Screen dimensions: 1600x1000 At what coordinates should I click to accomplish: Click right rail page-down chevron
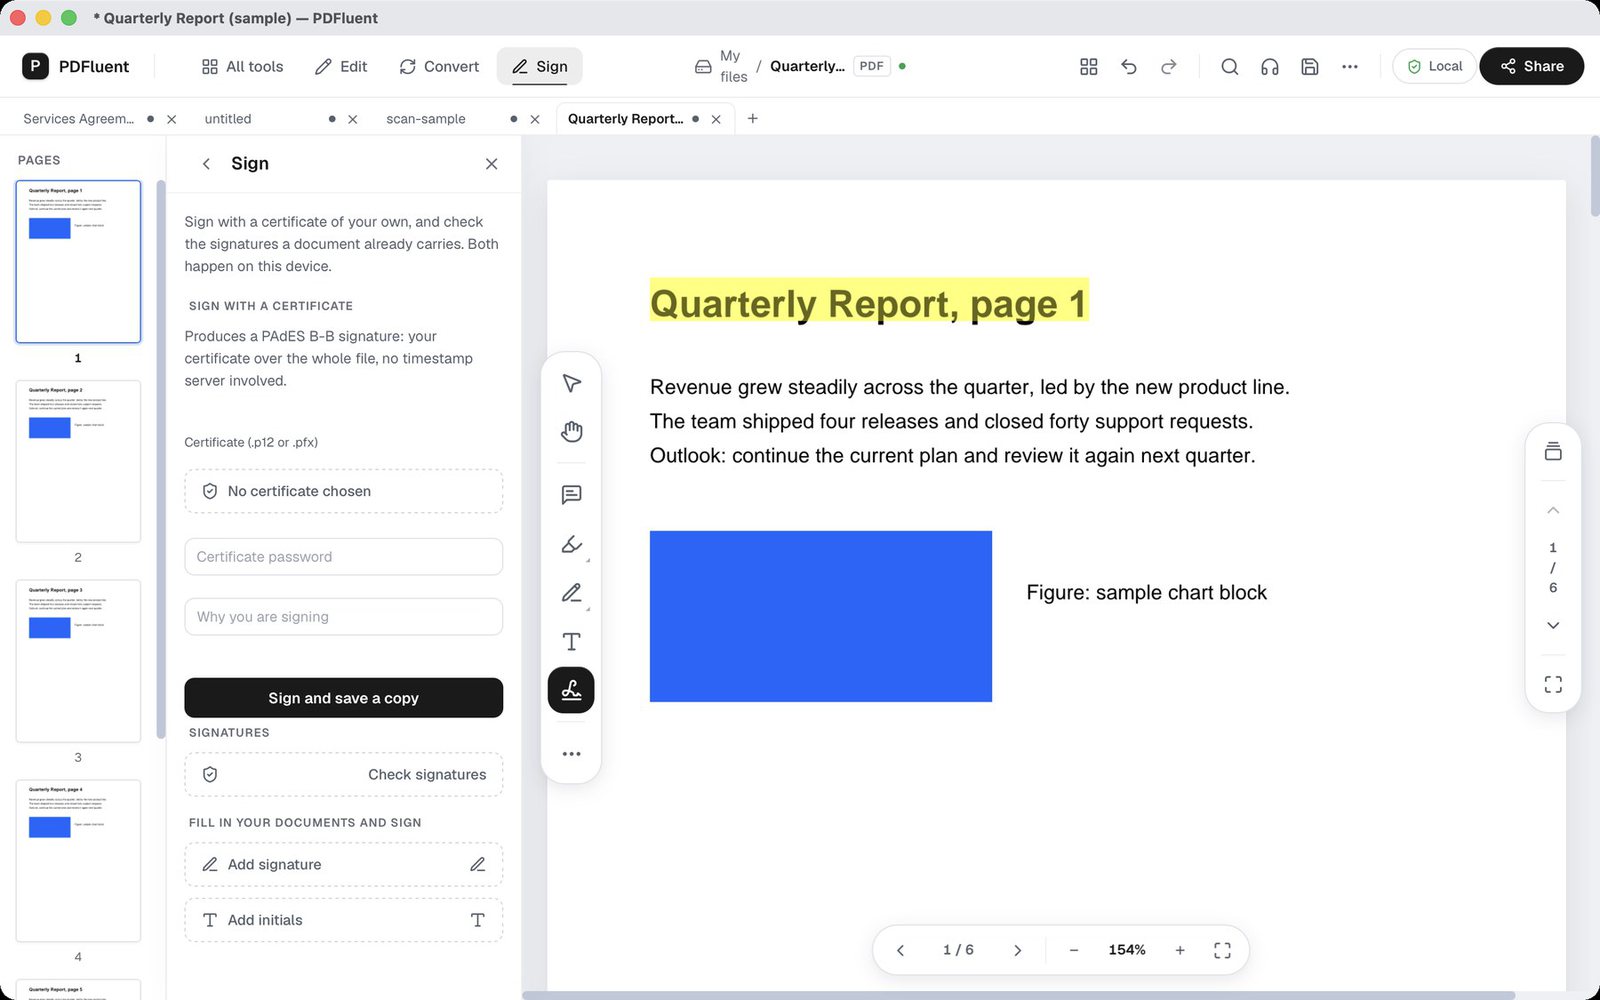pyautogui.click(x=1552, y=625)
